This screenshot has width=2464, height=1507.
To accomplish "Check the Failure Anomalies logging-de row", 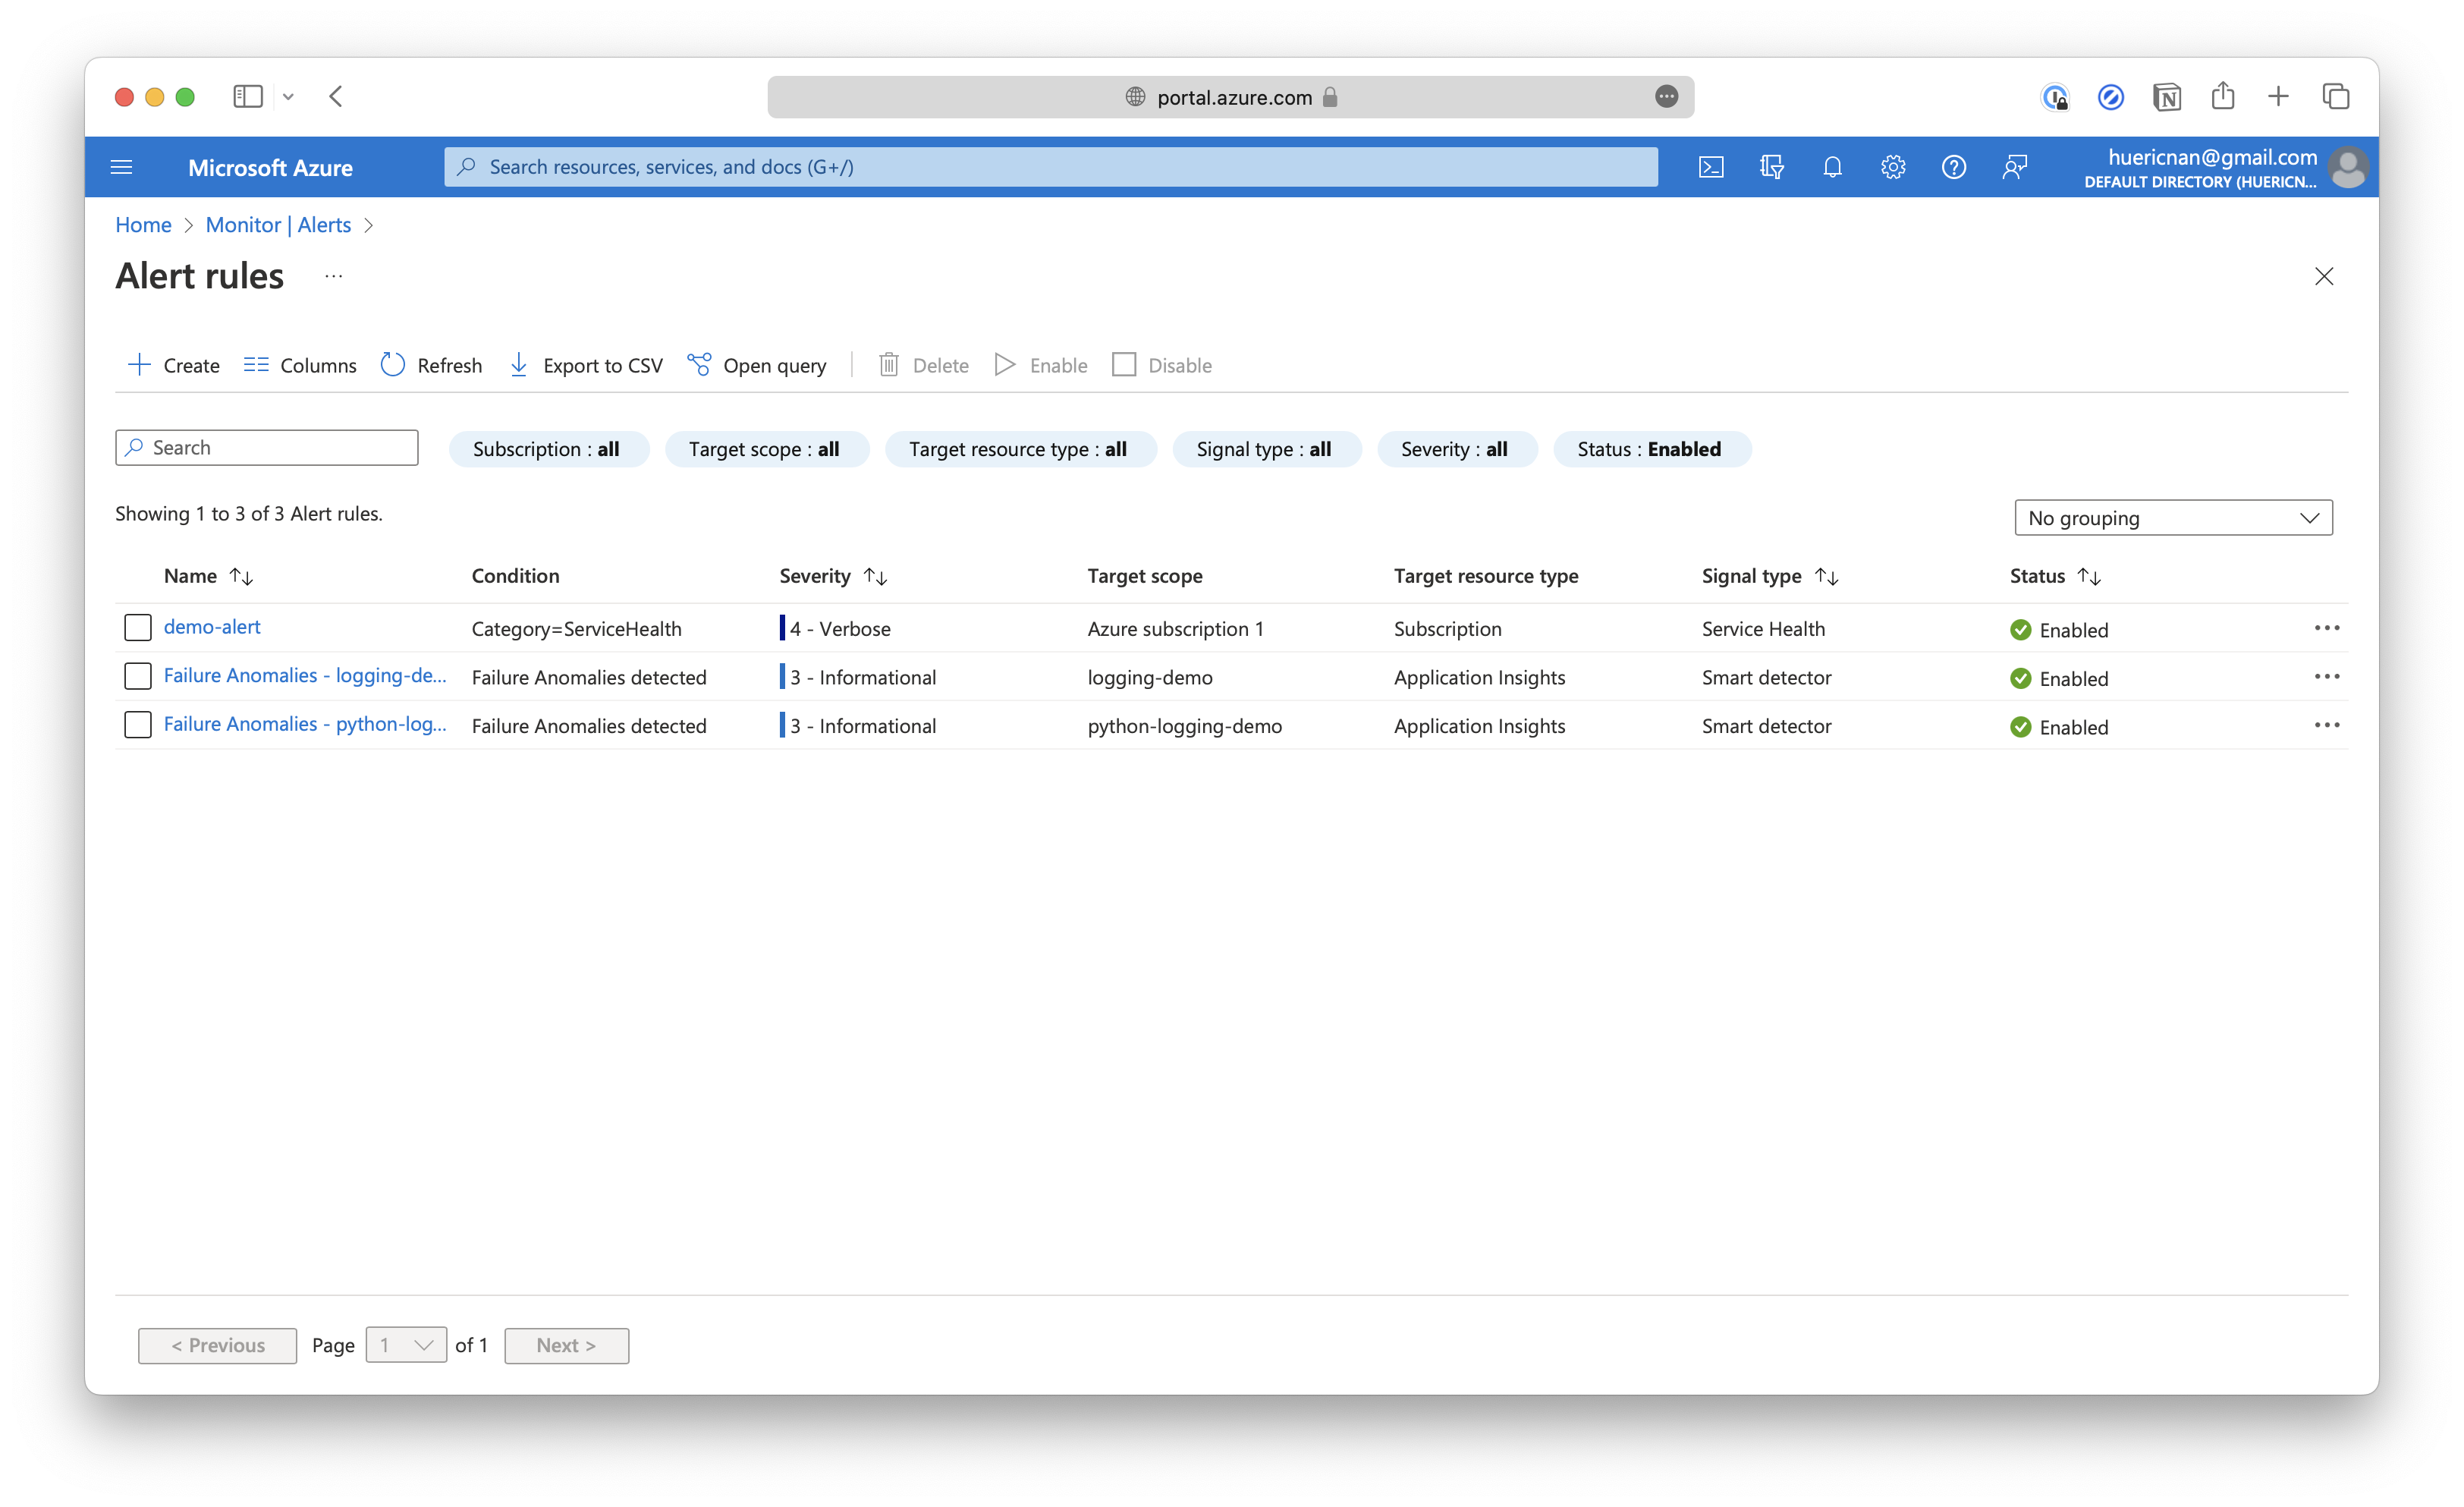I will tap(138, 677).
